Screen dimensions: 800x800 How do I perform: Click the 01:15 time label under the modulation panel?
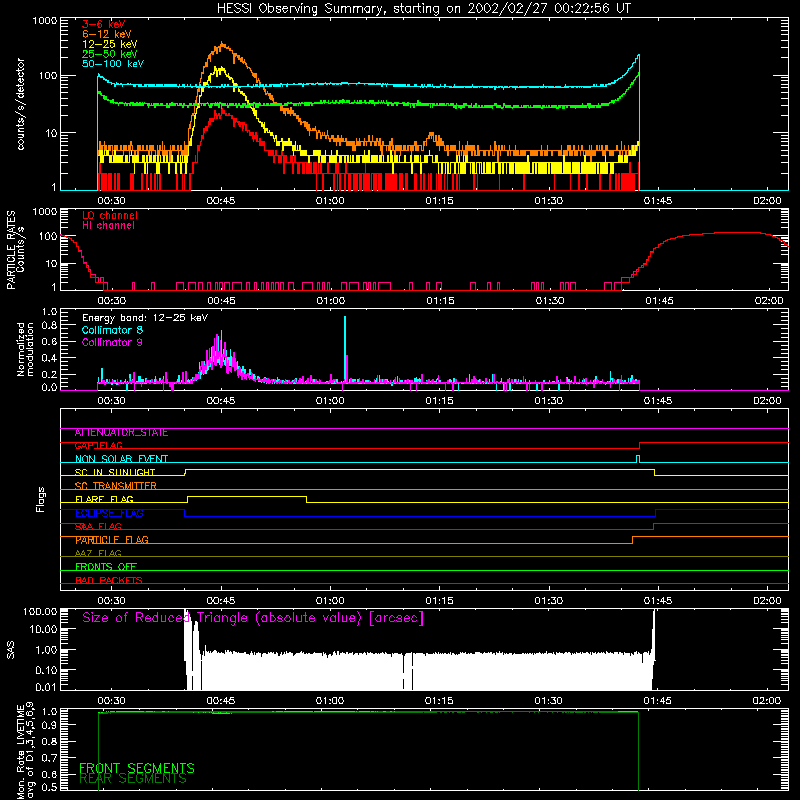click(x=439, y=401)
